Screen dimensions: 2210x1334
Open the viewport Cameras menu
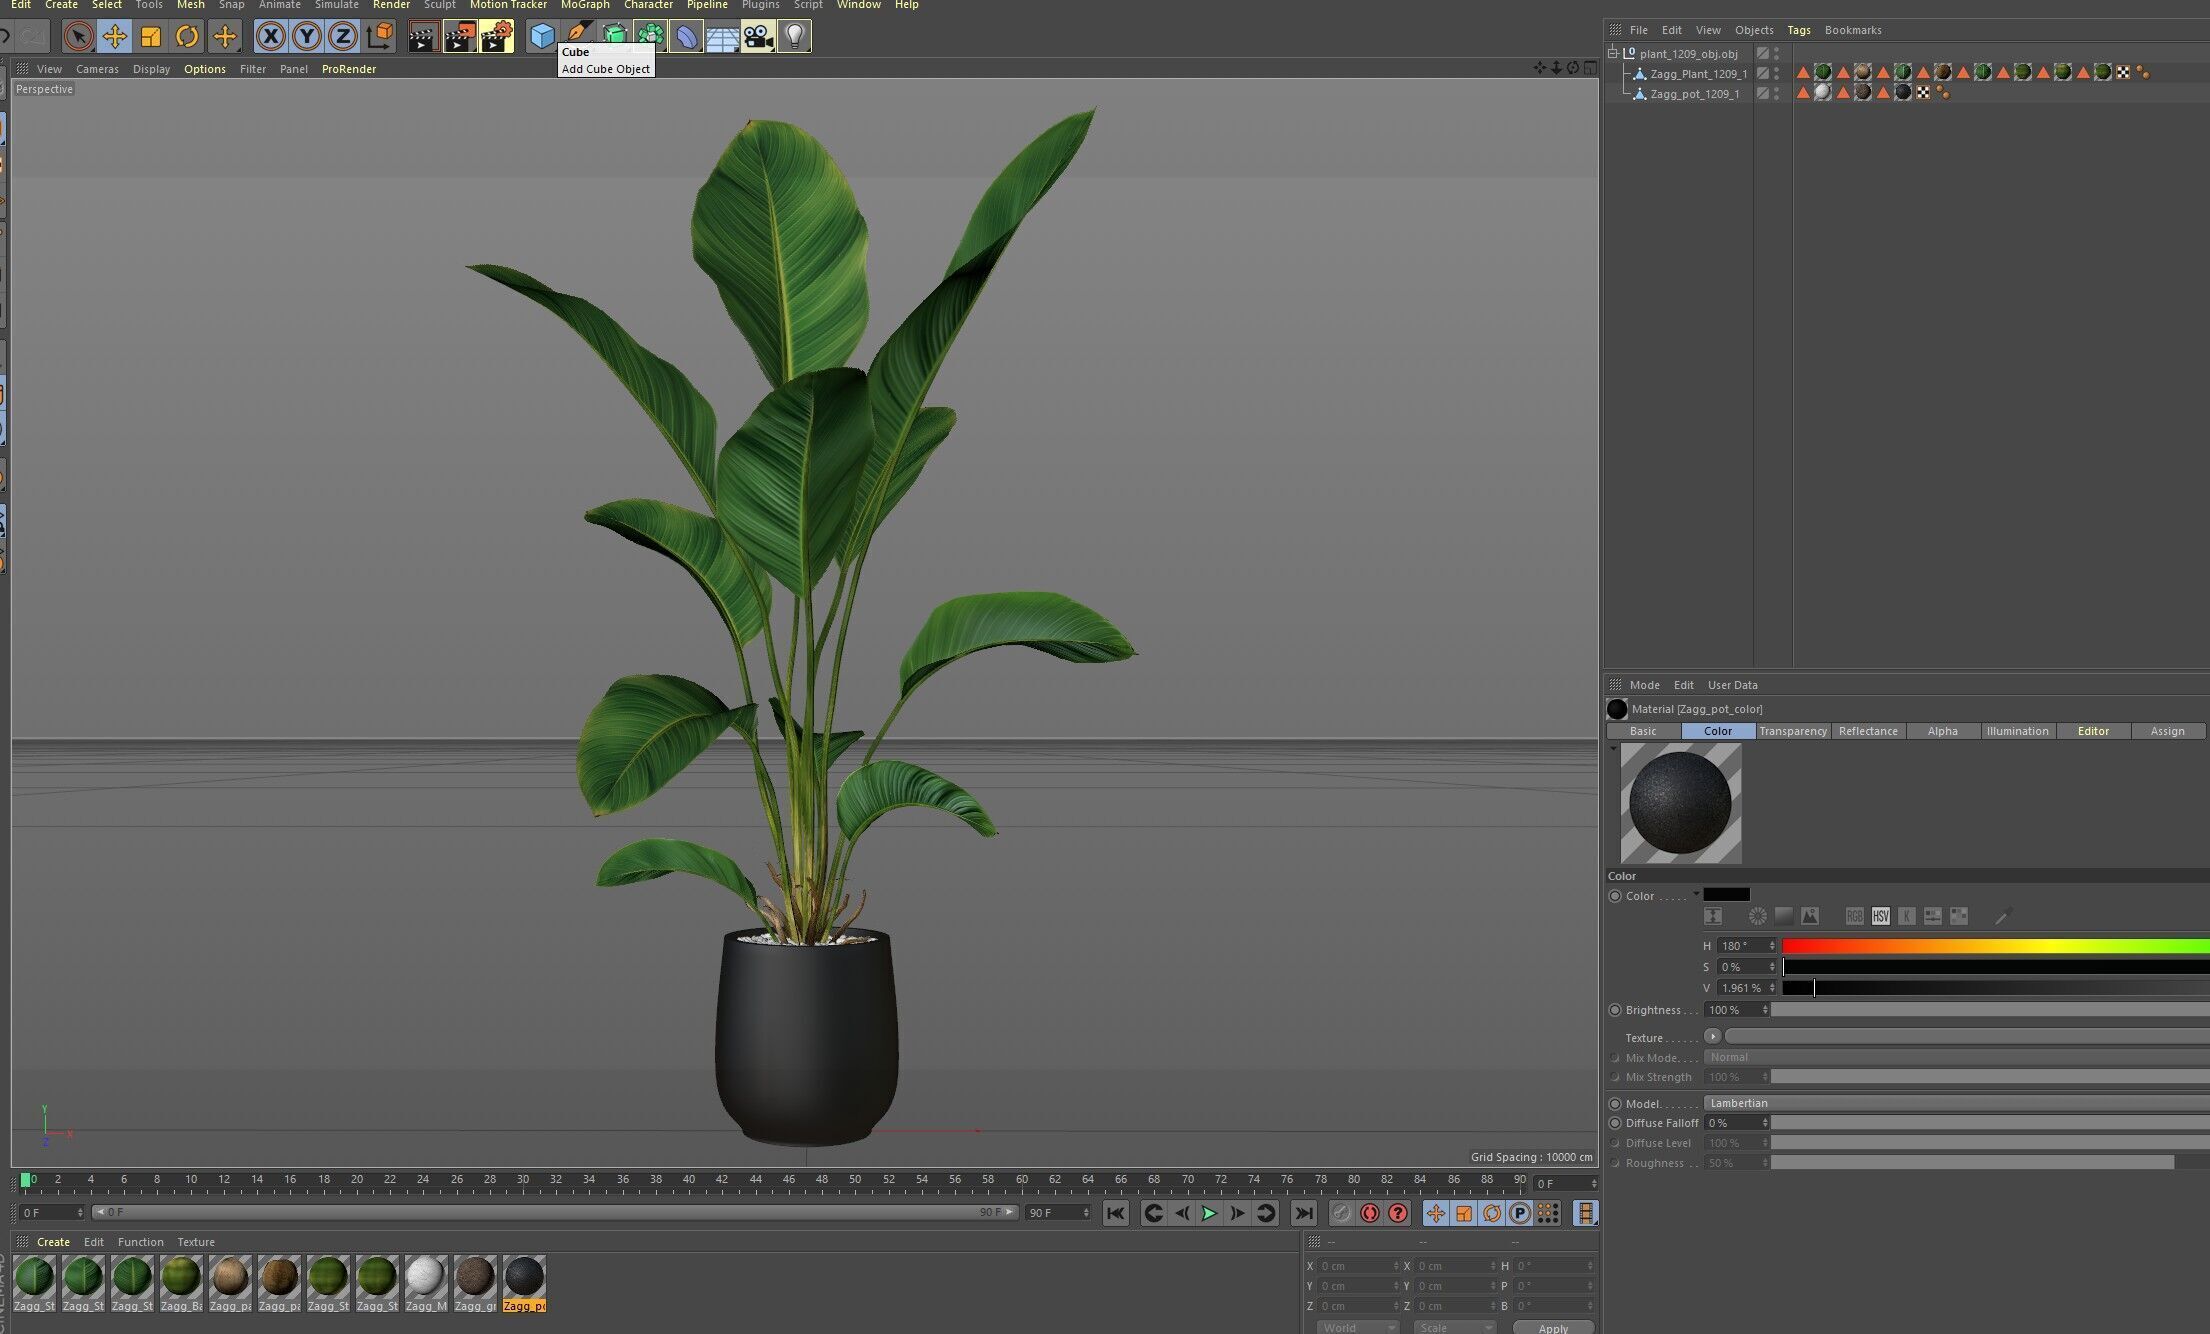click(x=97, y=69)
